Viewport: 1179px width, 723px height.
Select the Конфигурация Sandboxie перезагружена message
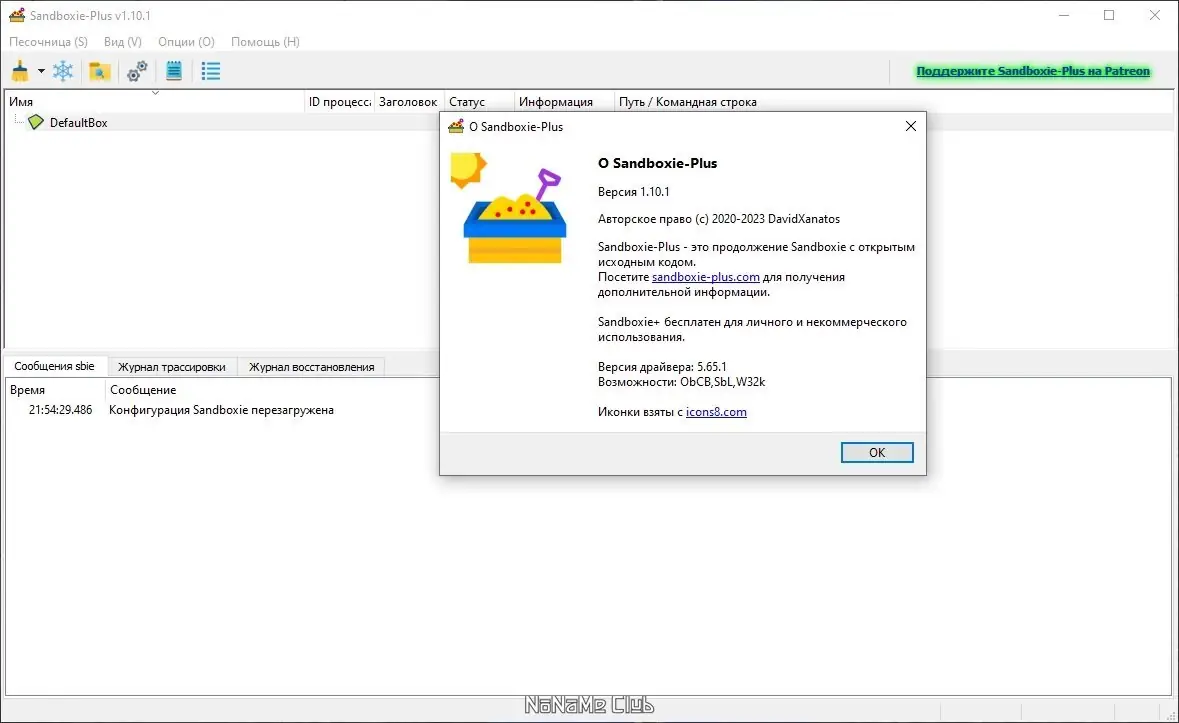pyautogui.click(x=221, y=410)
